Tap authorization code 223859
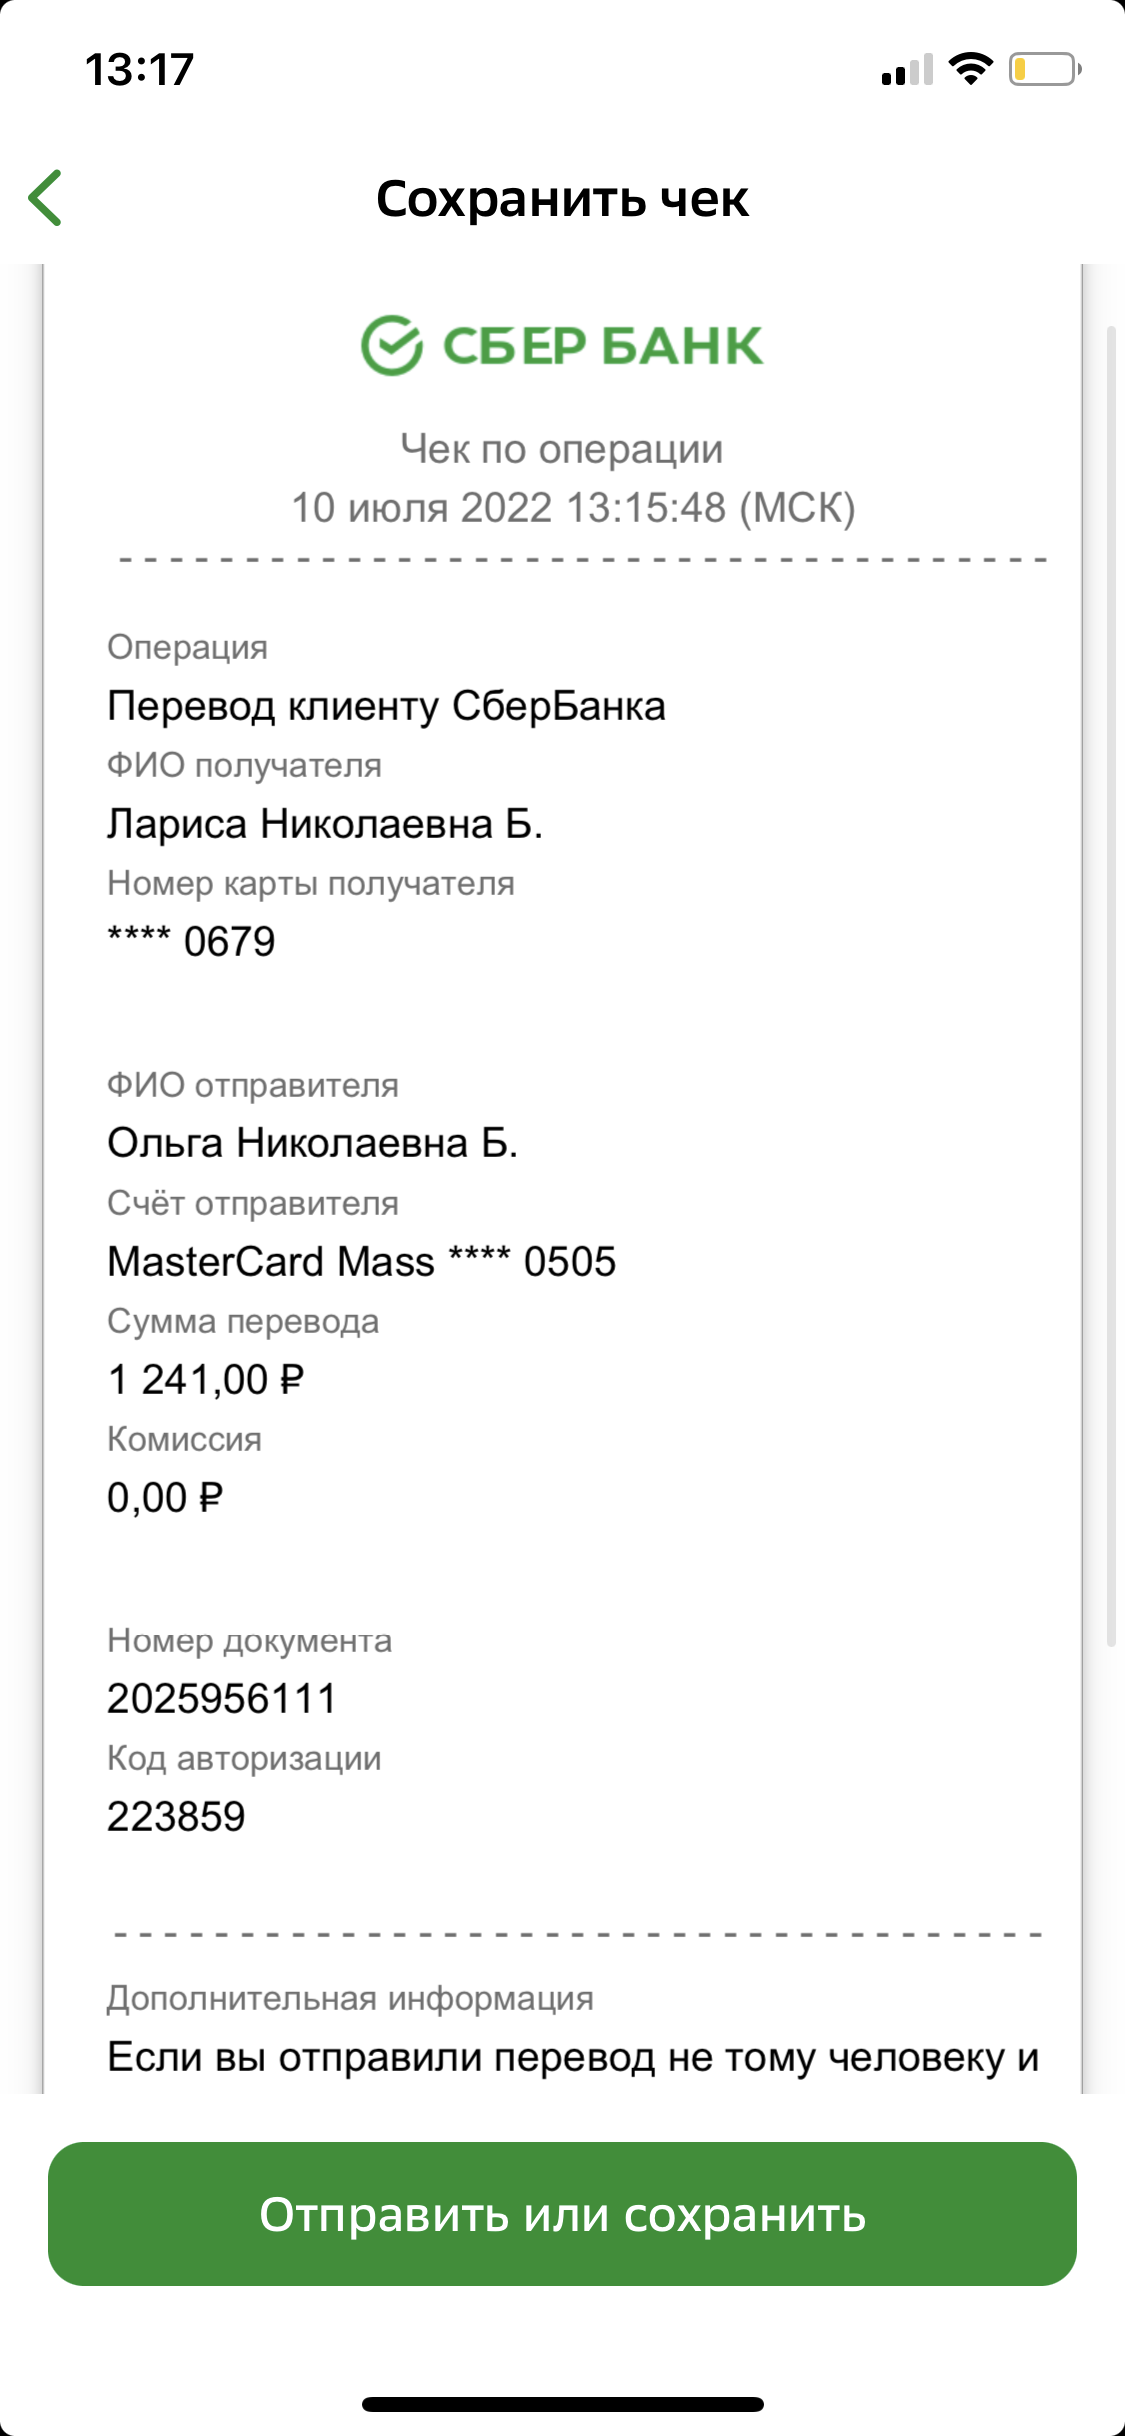The image size is (1125, 2436). pyautogui.click(x=176, y=1817)
